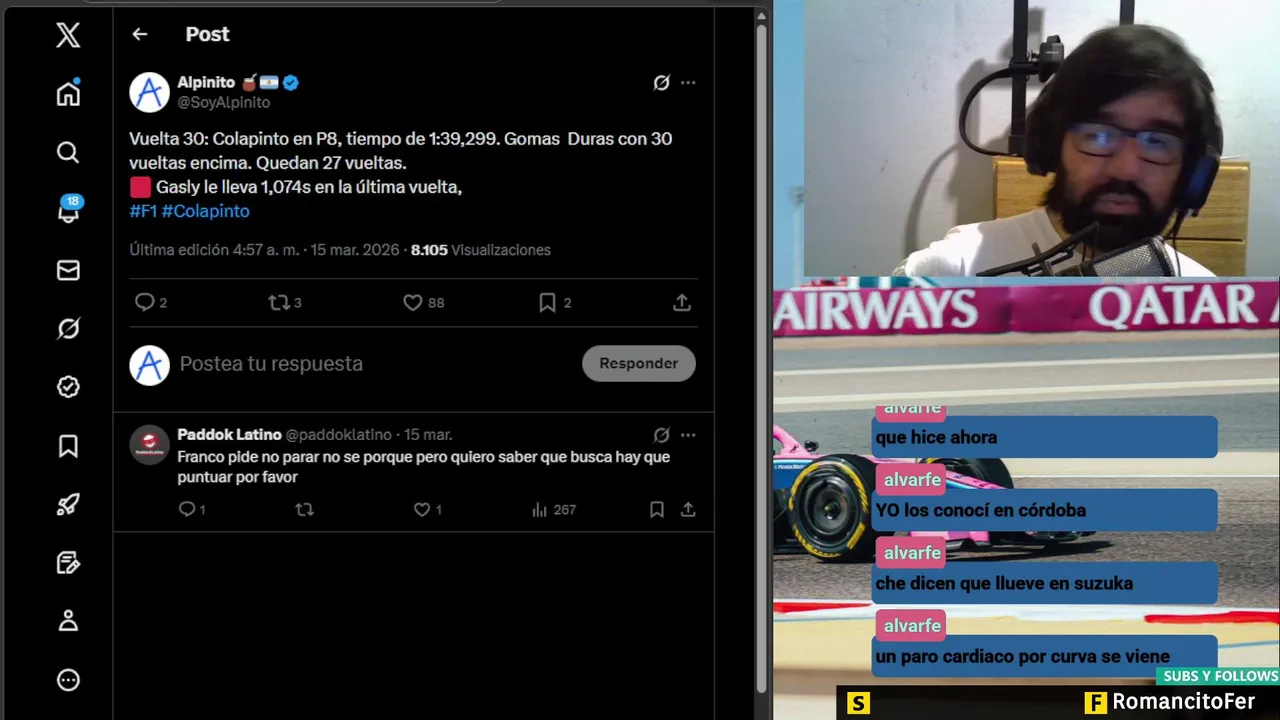1280x720 pixels.
Task: Open 8.105 Visualizaciones stats
Action: pyautogui.click(x=480, y=250)
